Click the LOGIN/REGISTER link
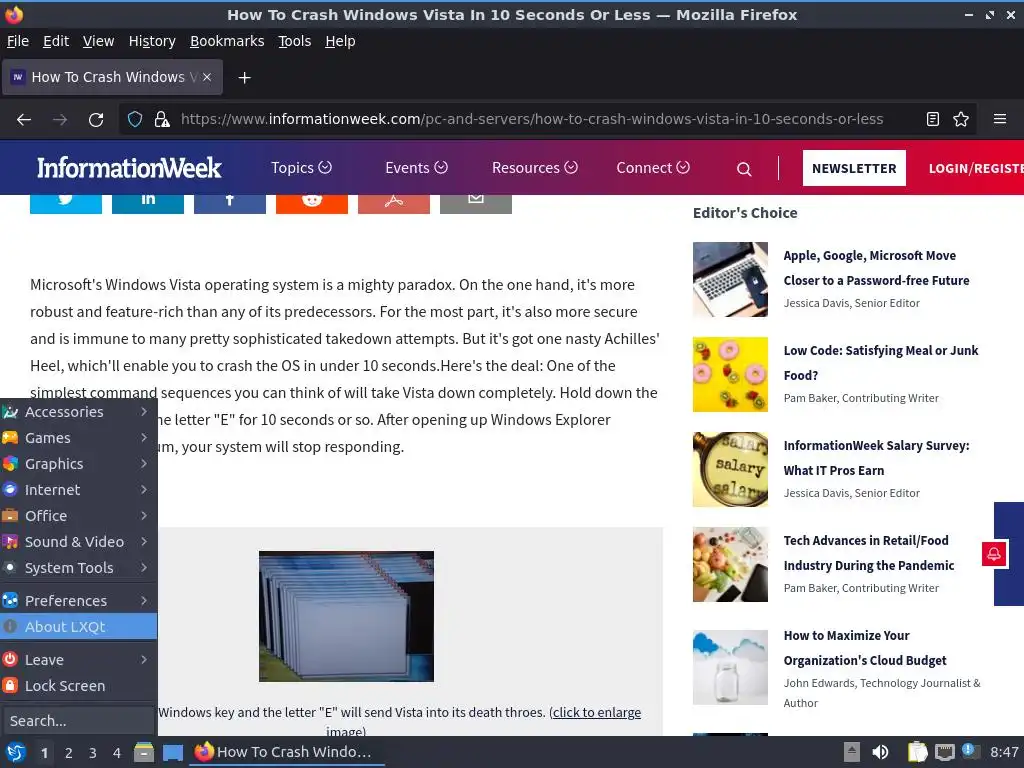 [x=976, y=168]
